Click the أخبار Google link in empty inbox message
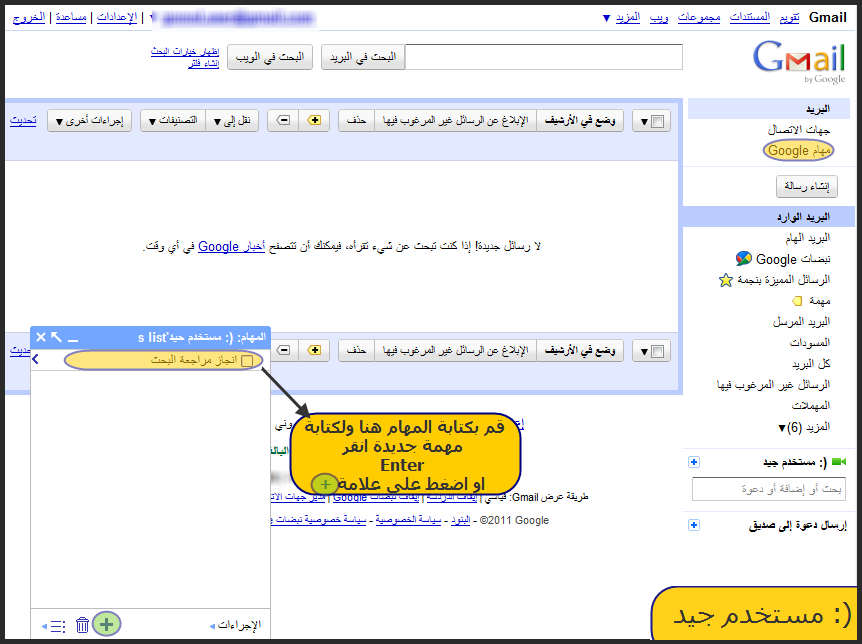This screenshot has height=644, width=862. tap(231, 246)
